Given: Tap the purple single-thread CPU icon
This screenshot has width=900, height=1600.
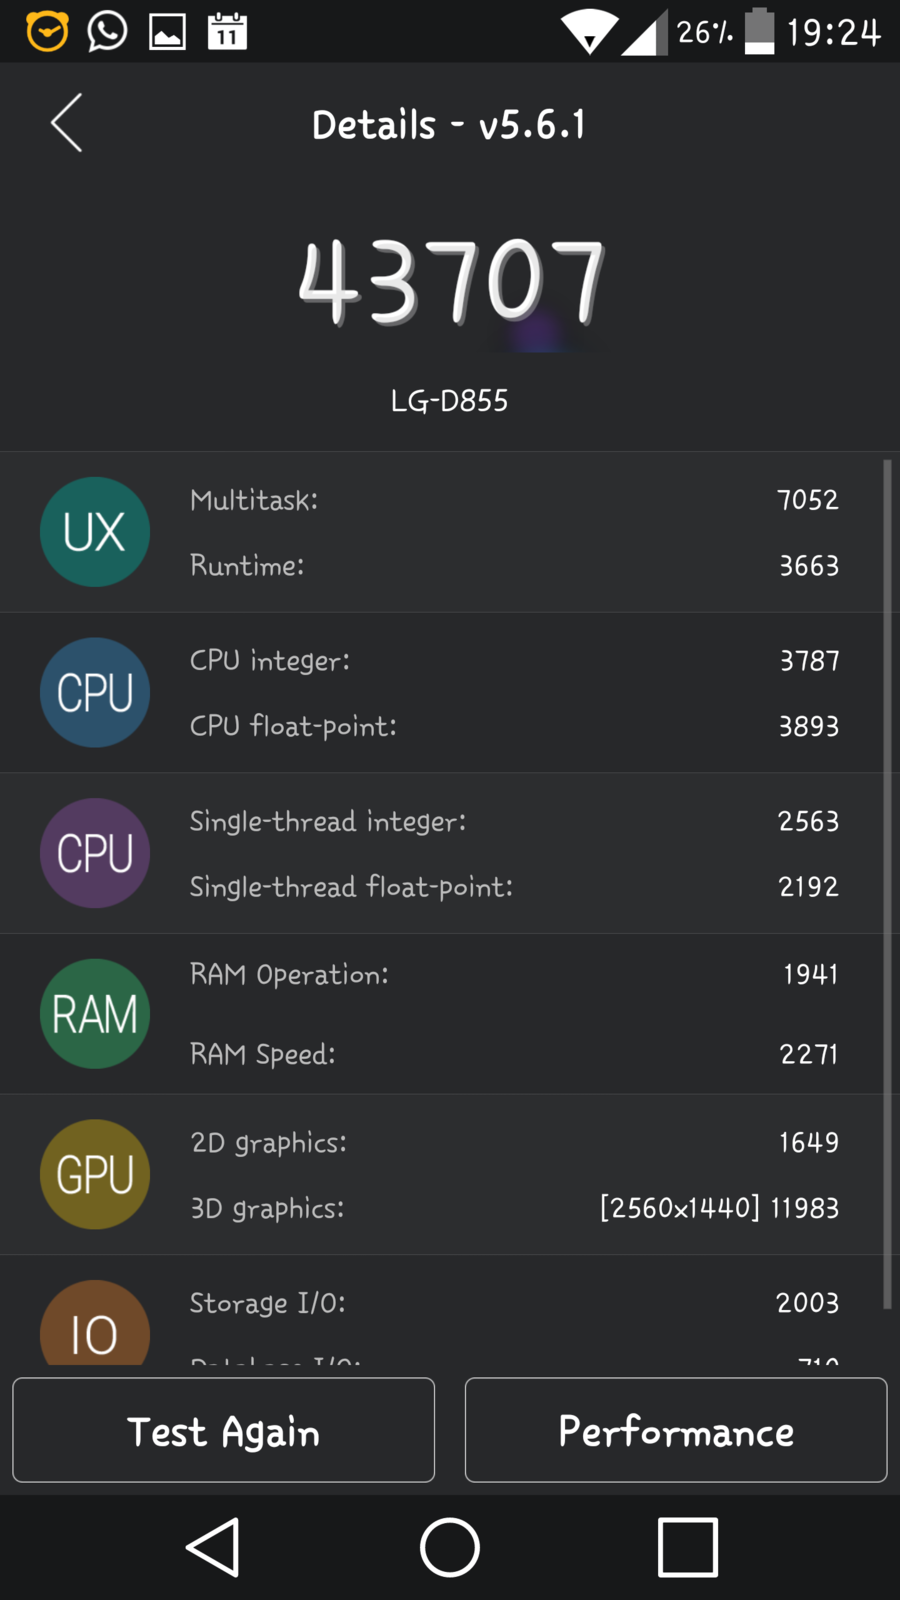Looking at the screenshot, I should 95,853.
